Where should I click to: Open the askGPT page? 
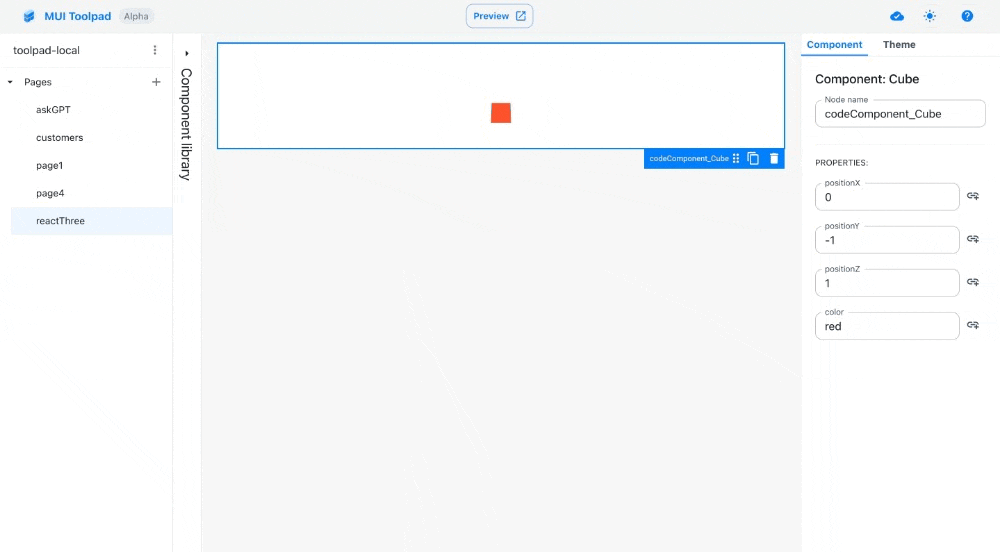[x=53, y=110]
